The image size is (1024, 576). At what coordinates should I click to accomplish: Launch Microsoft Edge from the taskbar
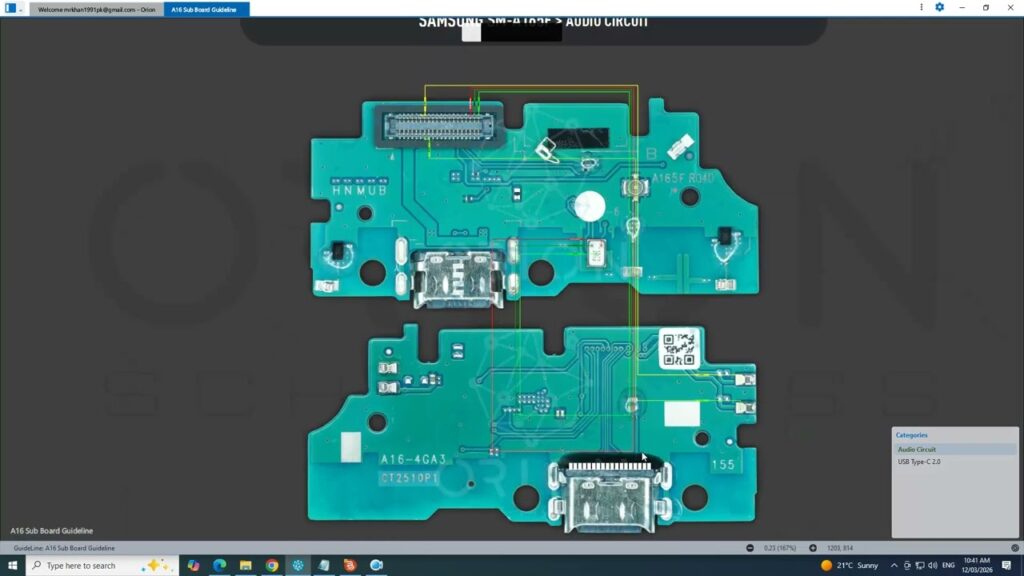tap(218, 565)
